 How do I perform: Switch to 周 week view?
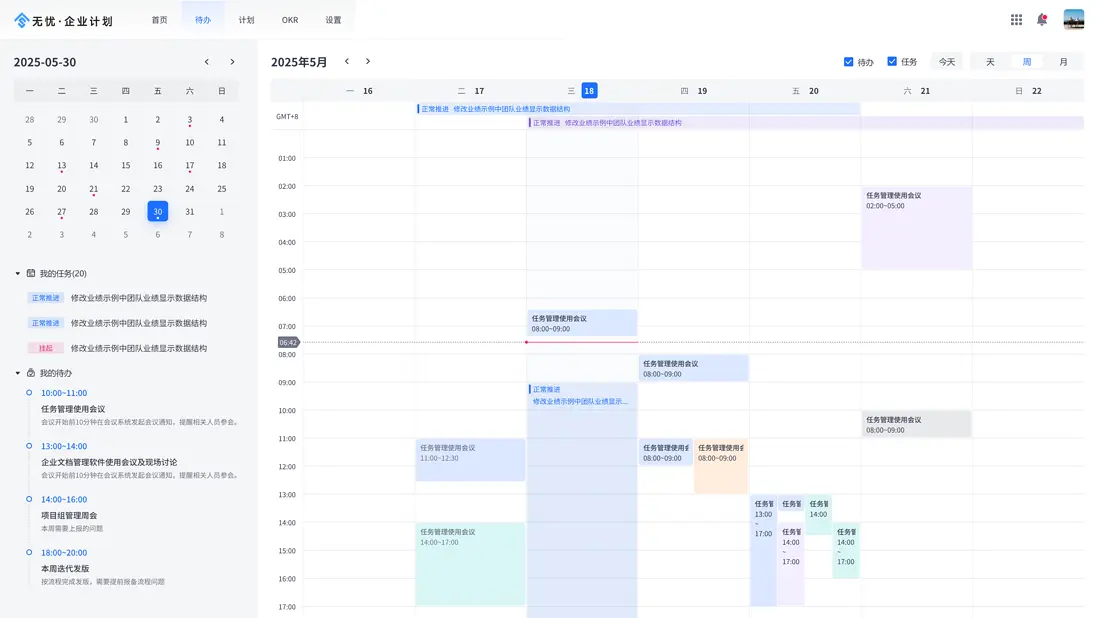click(1027, 62)
